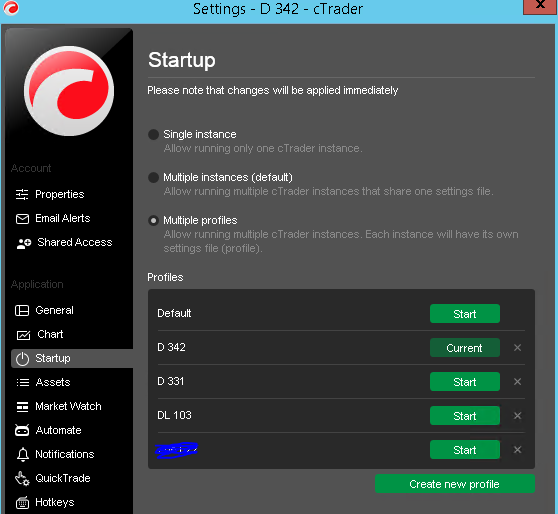Click the D 331 profile name

pyautogui.click(x=170, y=381)
